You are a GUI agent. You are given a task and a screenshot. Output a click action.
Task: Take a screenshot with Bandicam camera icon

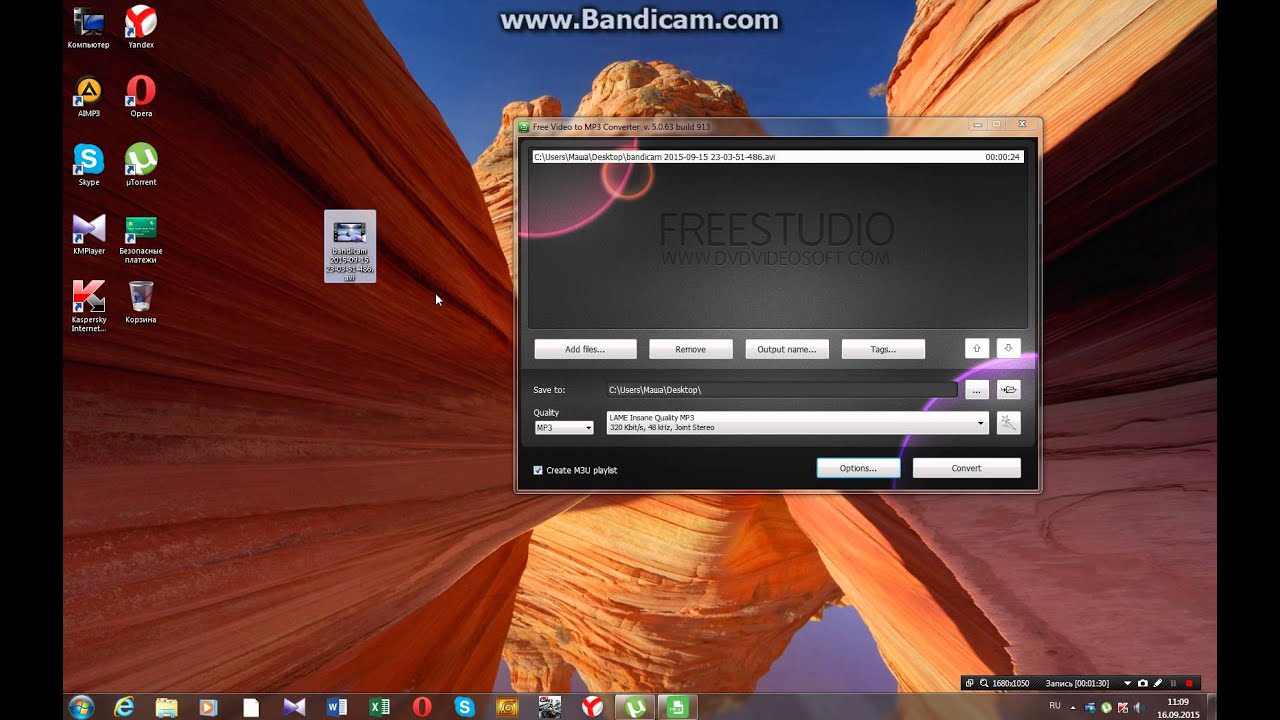pos(1142,683)
